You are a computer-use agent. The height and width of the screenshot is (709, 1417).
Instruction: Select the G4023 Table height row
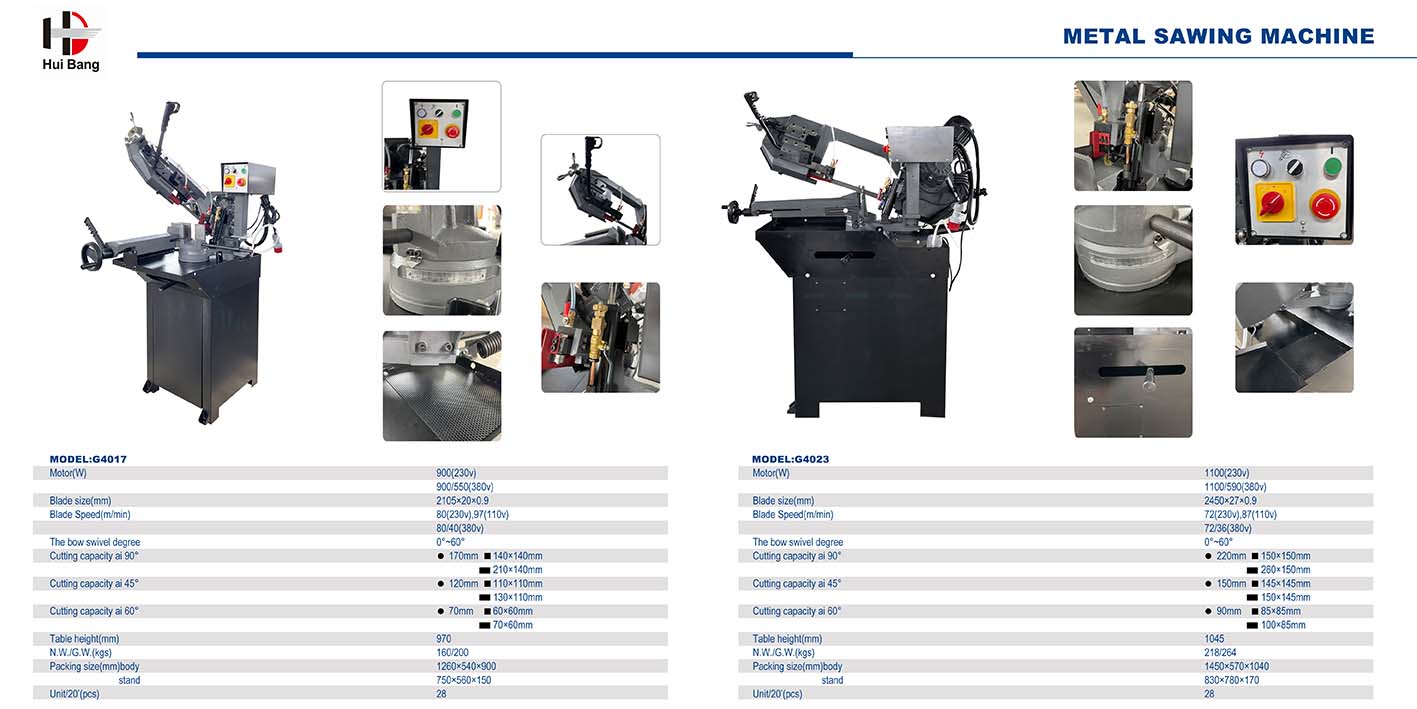pos(1055,638)
